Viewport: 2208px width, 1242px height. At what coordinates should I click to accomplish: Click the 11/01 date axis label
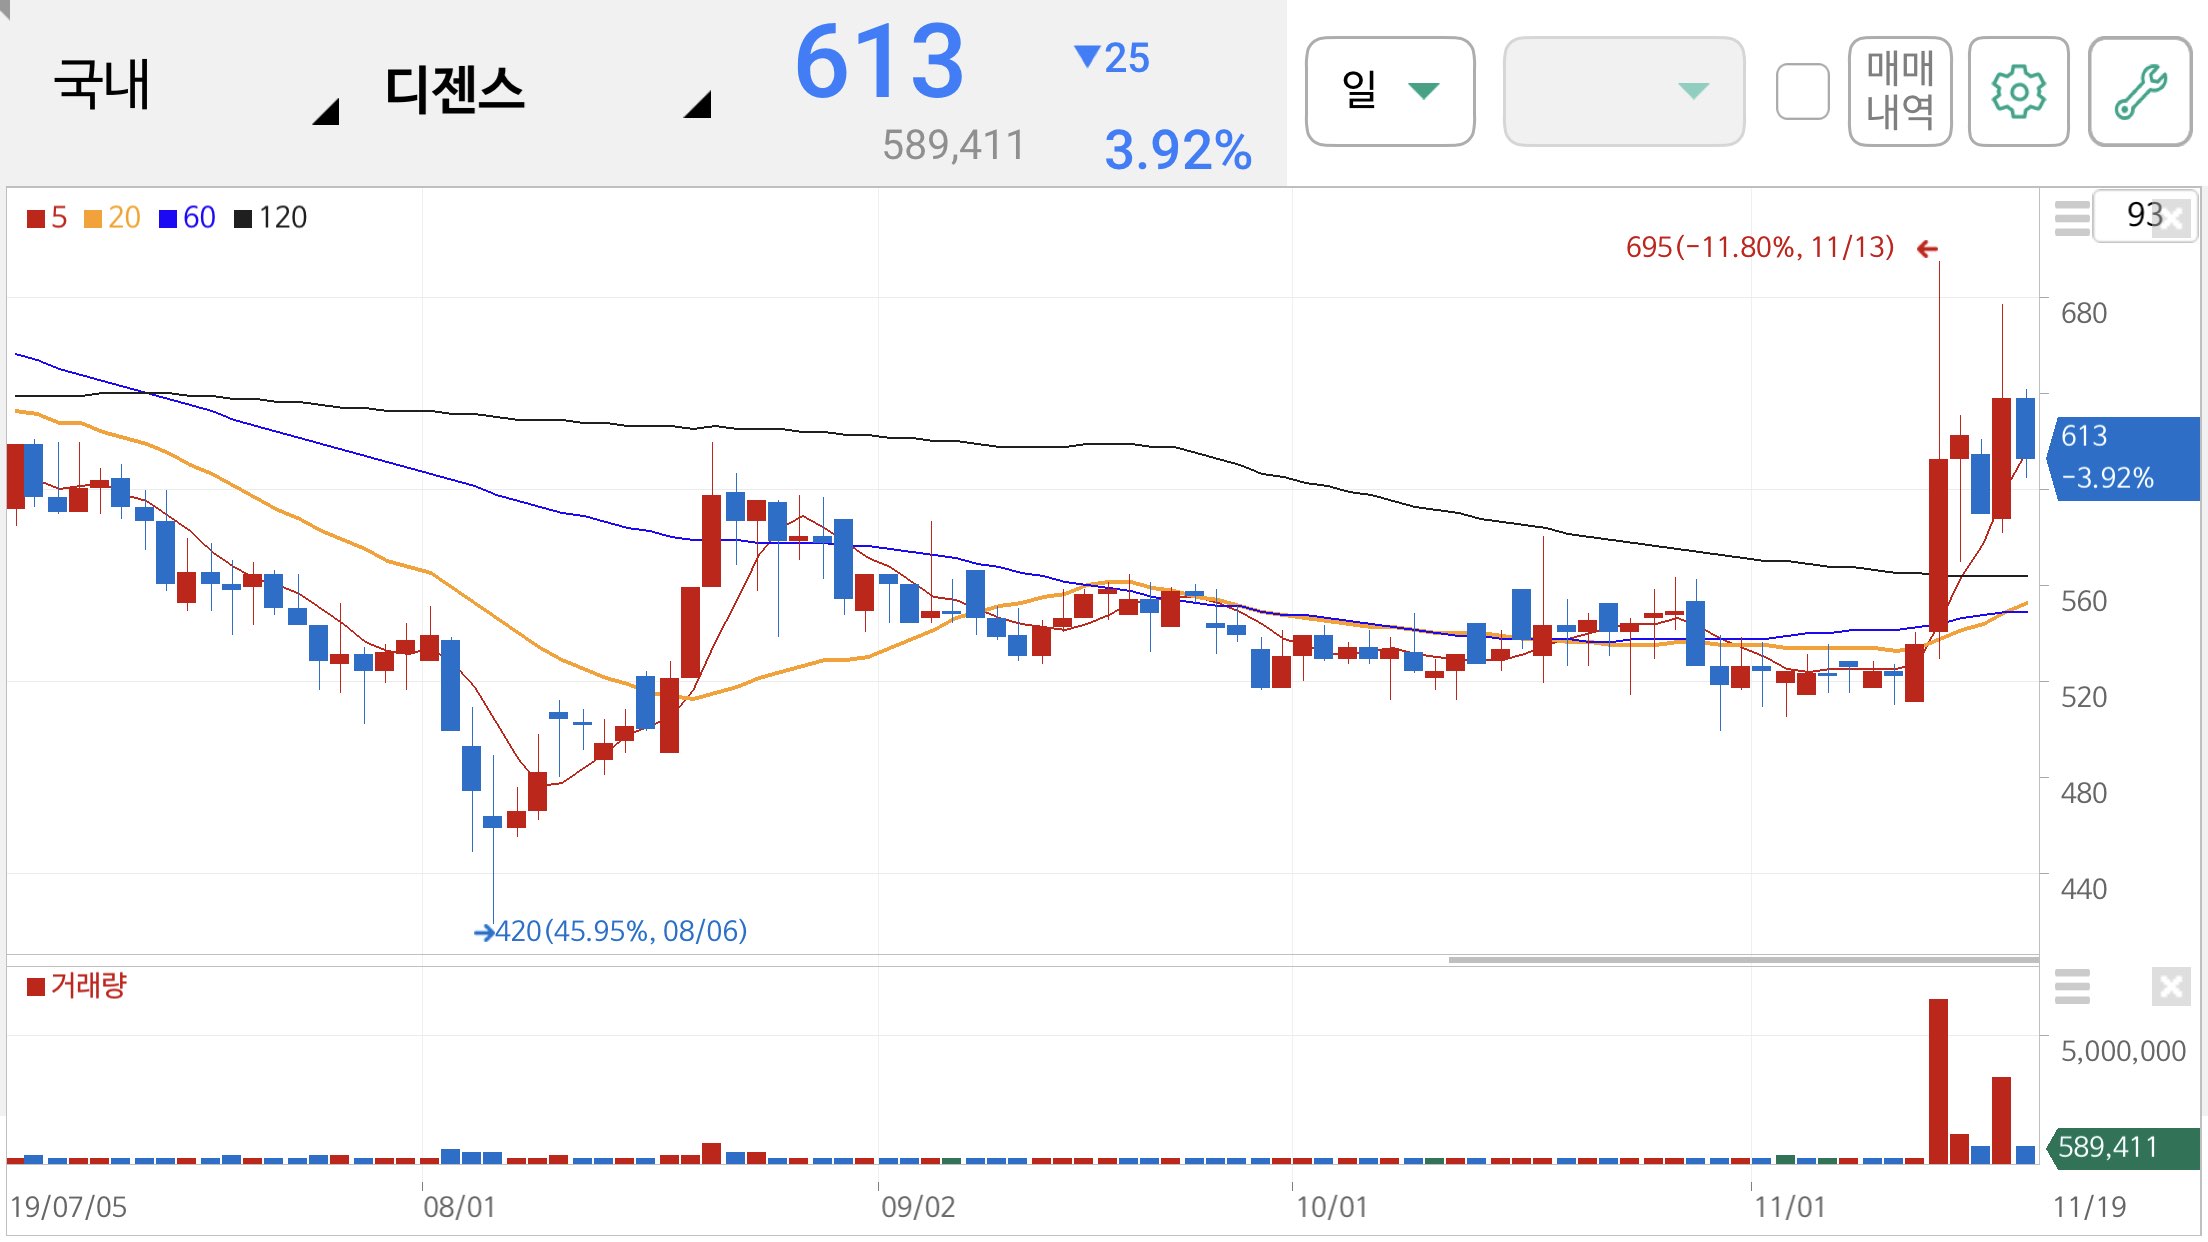tap(1790, 1208)
